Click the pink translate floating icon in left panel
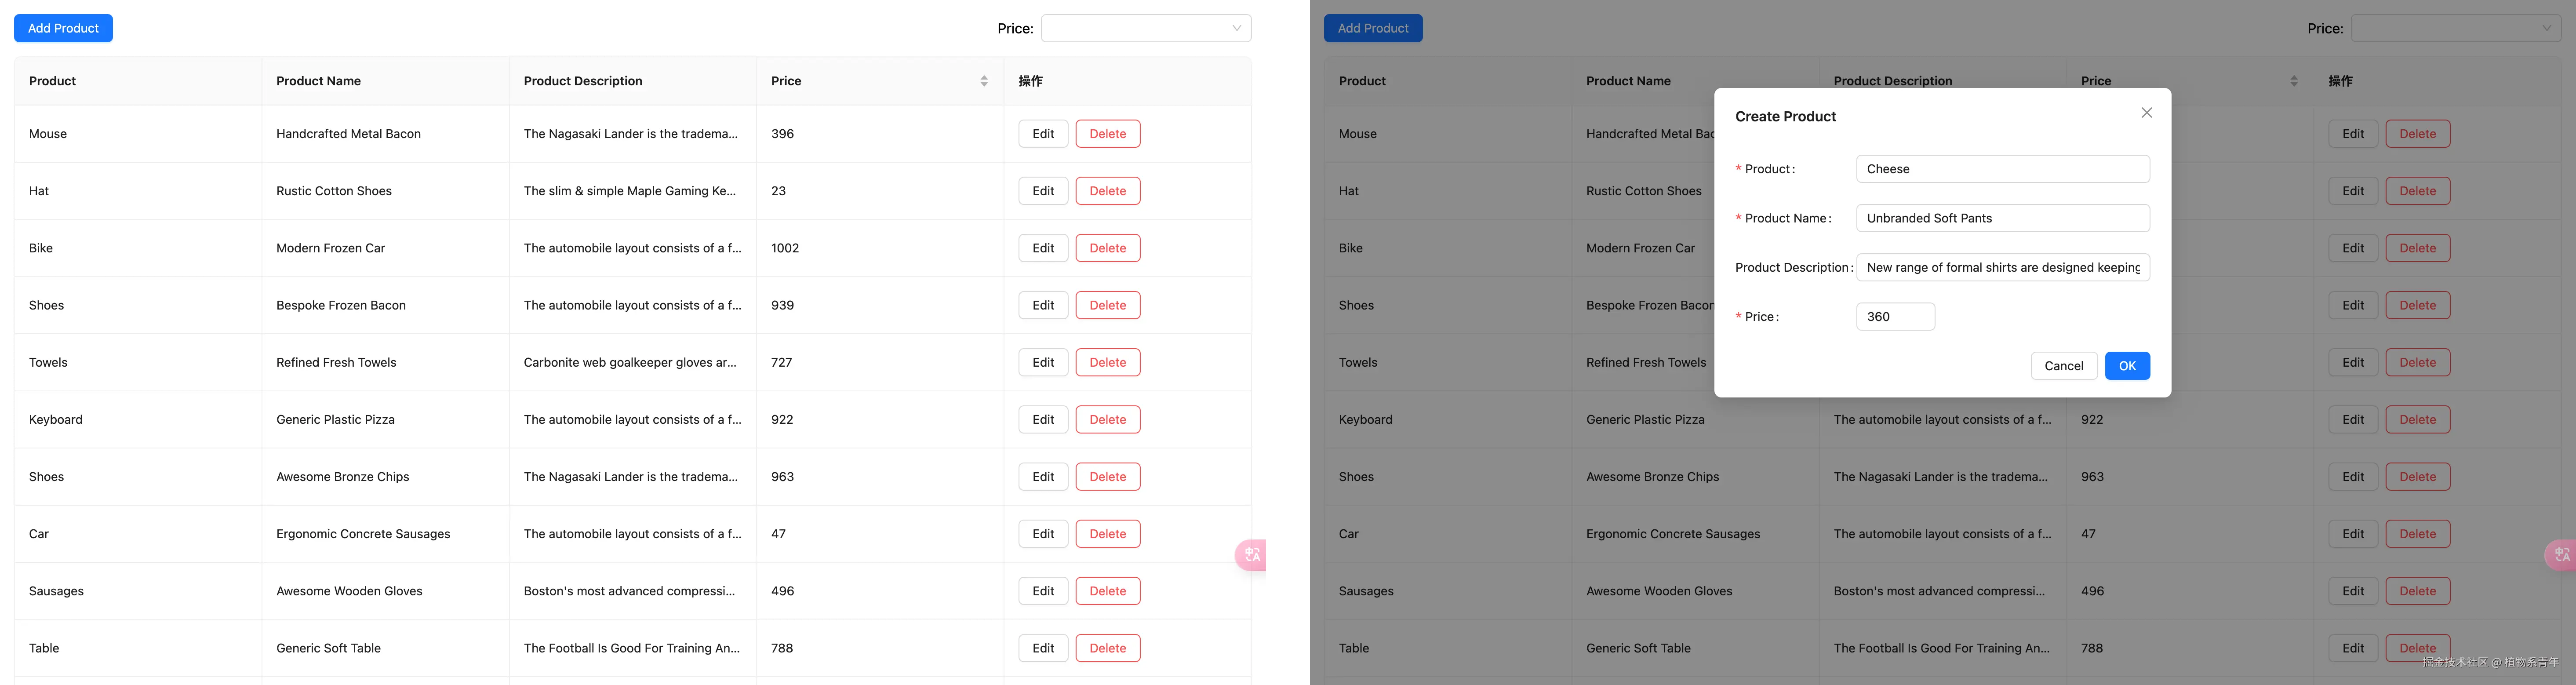 point(1251,555)
